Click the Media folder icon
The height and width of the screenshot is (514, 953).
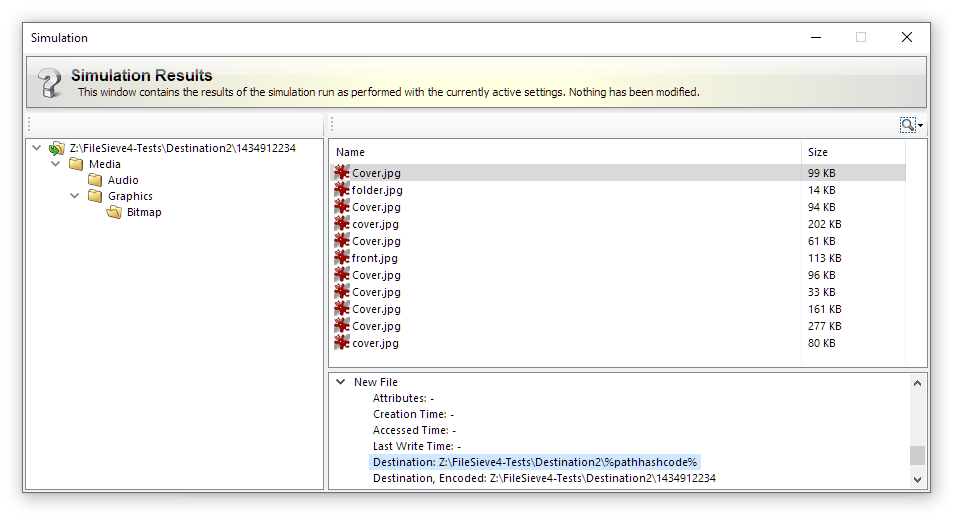[76, 164]
